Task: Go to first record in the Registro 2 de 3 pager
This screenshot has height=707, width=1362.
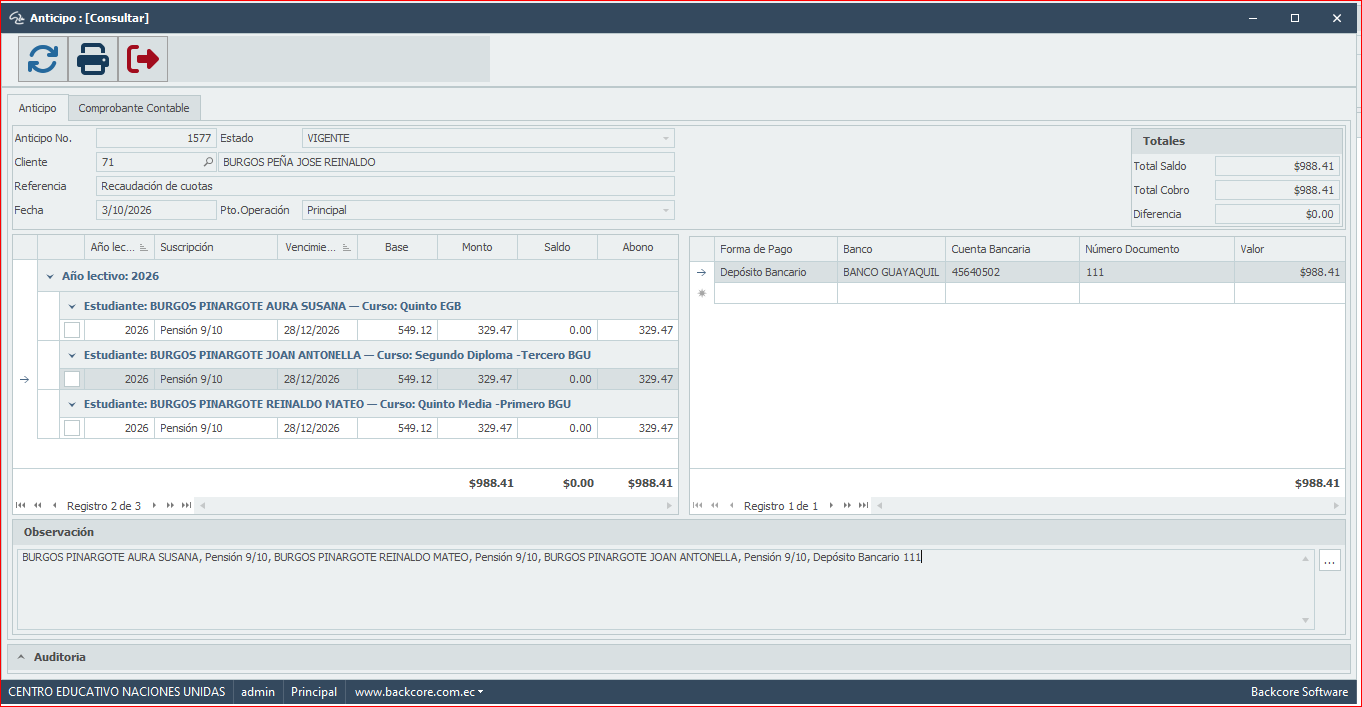Action: click(21, 506)
